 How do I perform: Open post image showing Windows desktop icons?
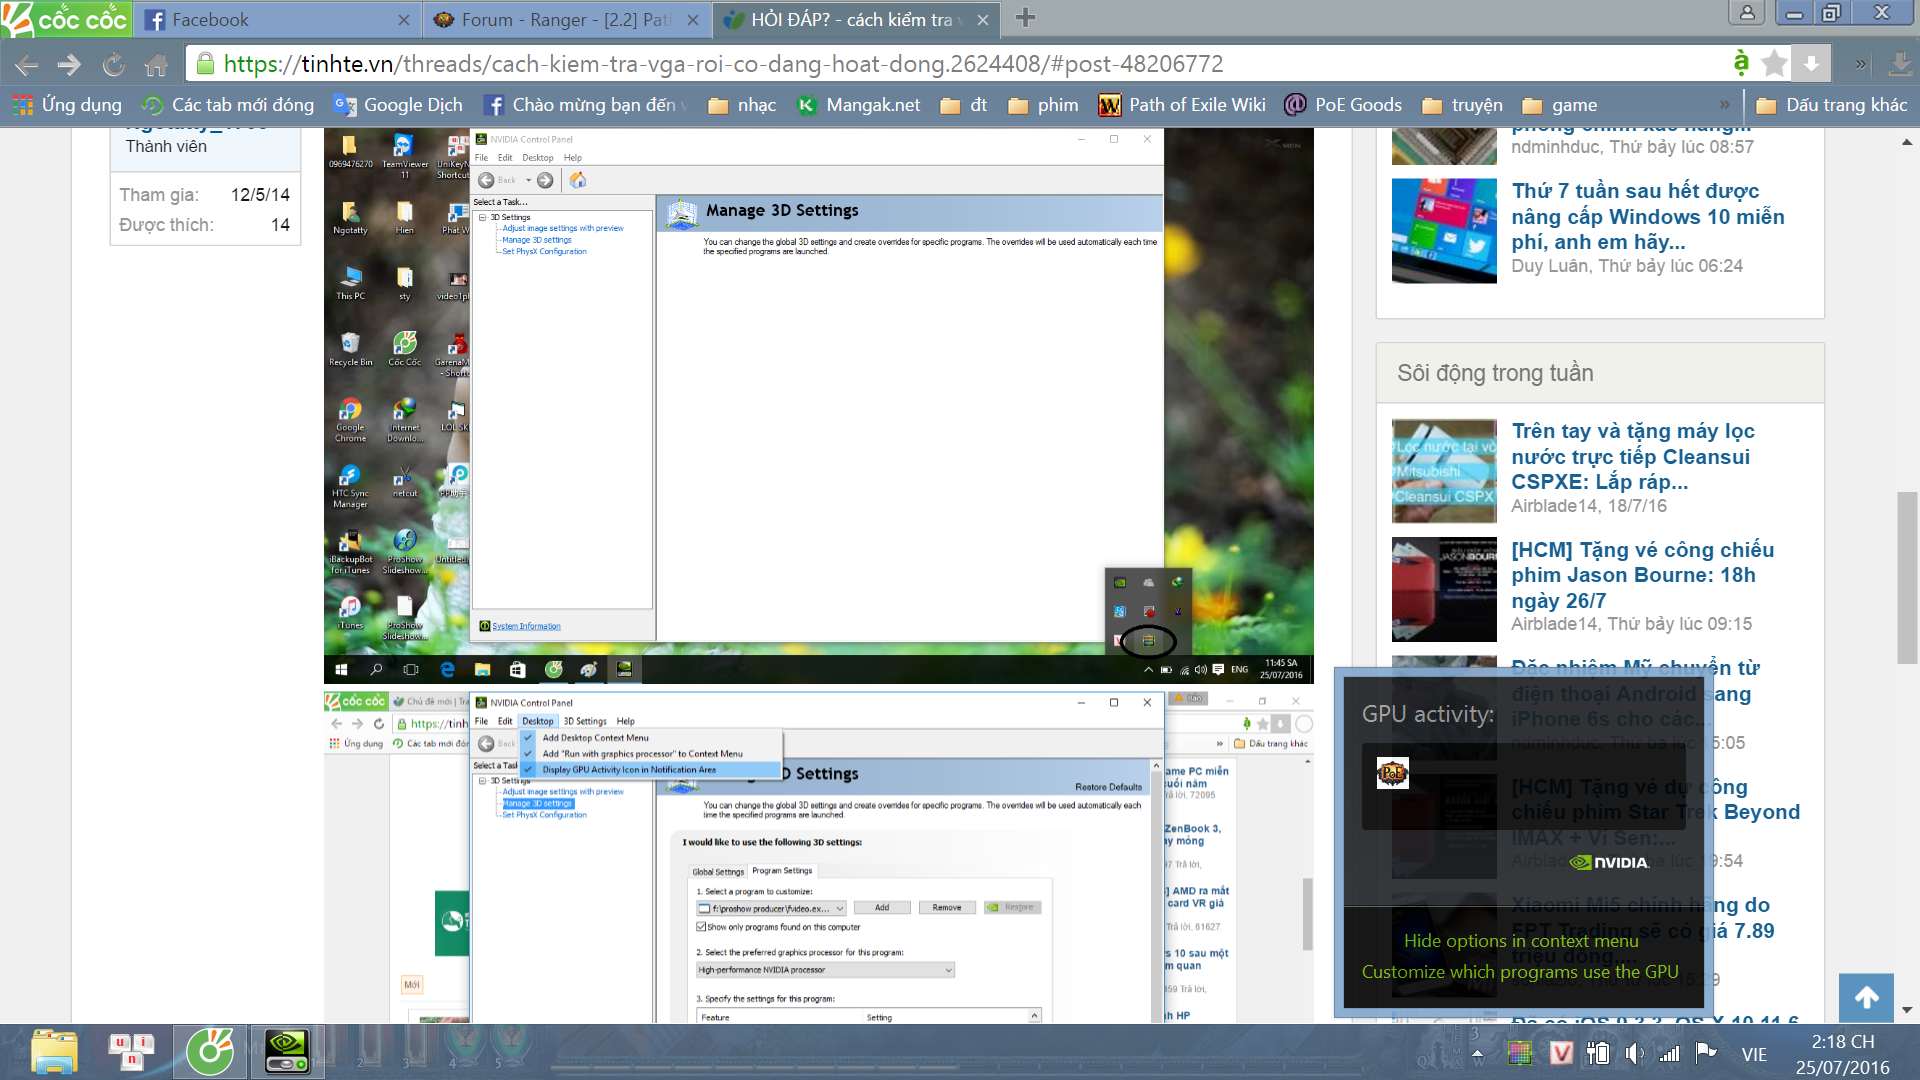pyautogui.click(x=818, y=406)
